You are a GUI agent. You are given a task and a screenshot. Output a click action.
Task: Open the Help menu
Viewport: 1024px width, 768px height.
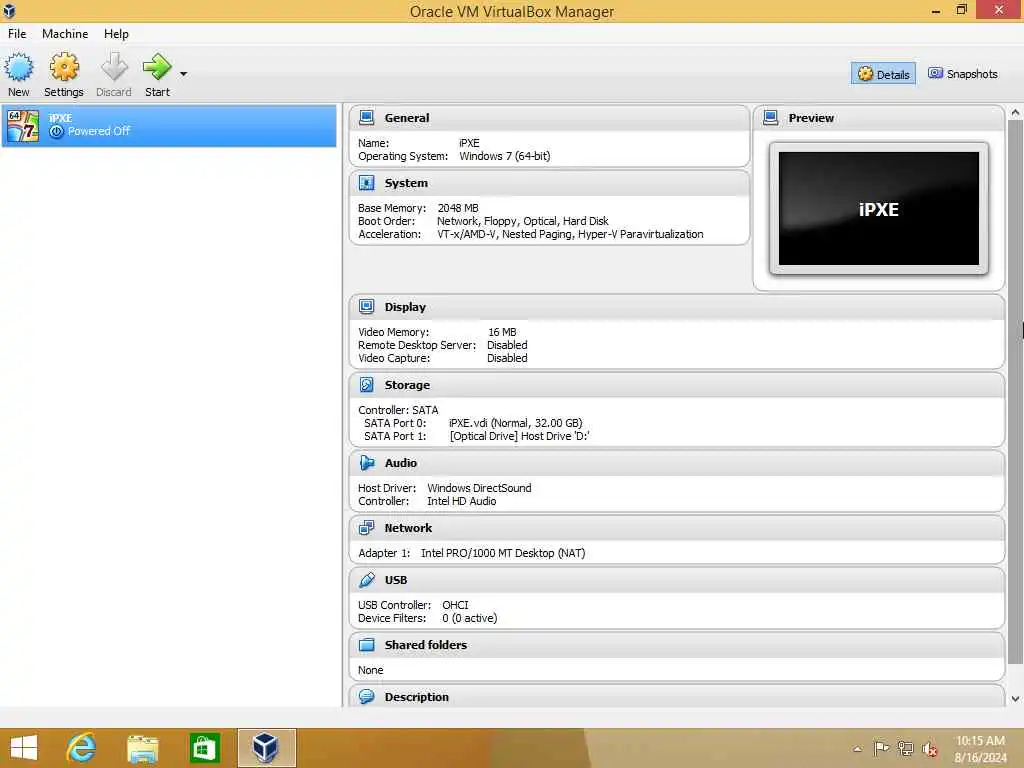[x=116, y=34]
